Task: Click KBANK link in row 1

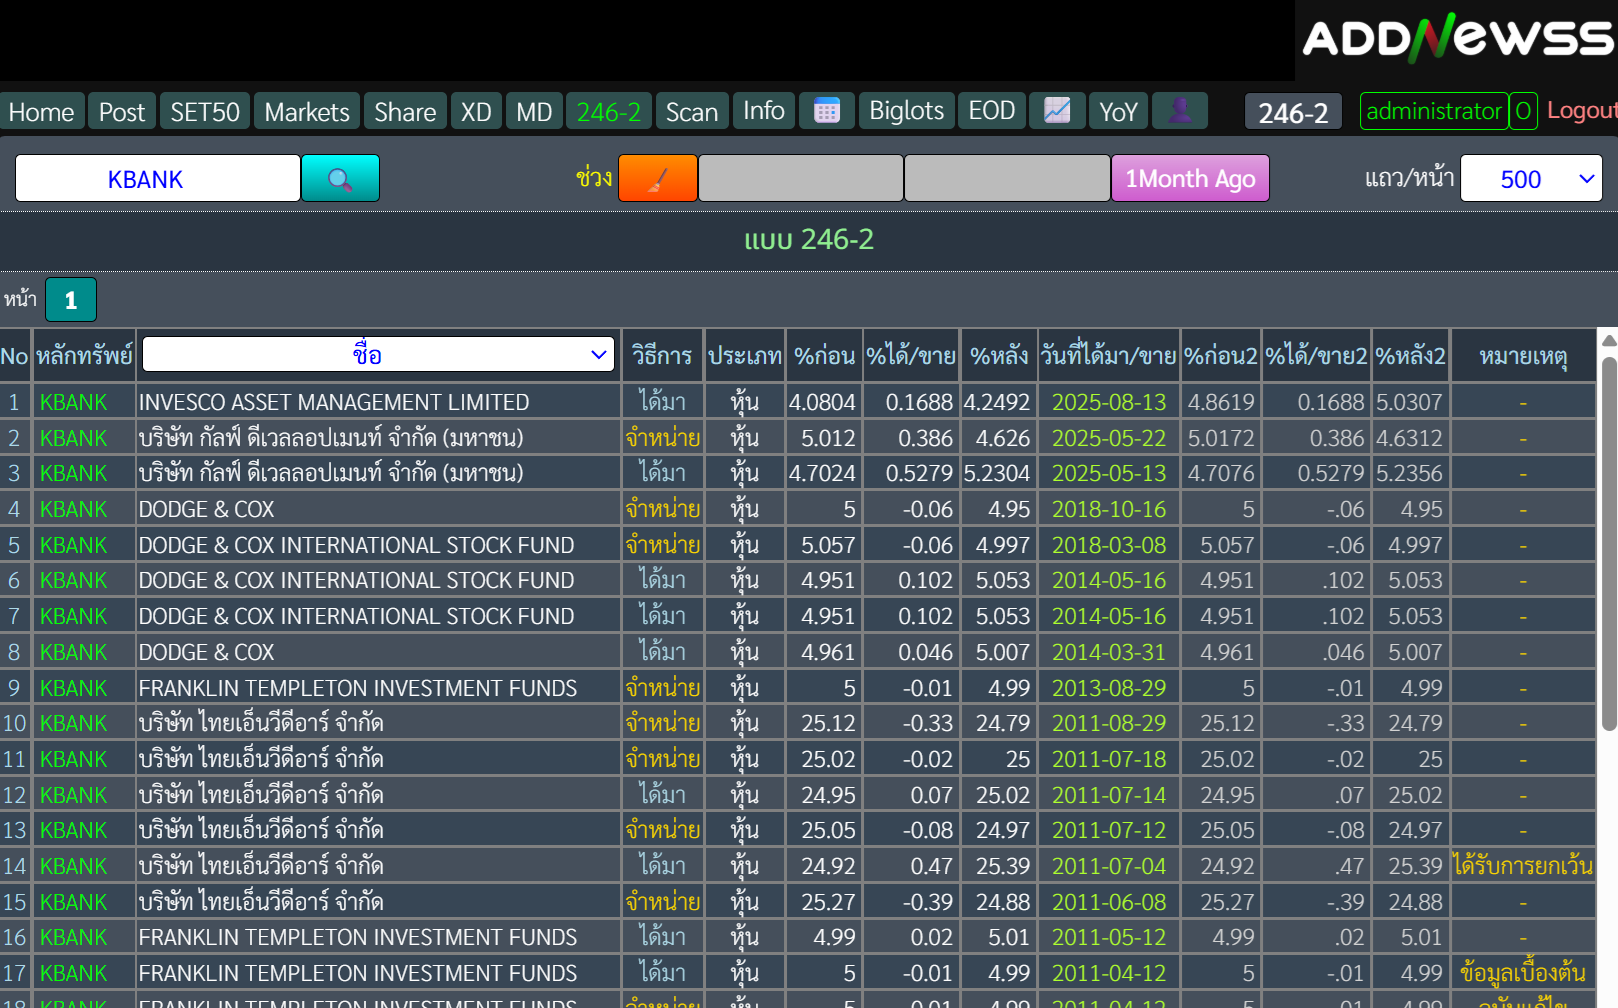Action: coord(73,402)
